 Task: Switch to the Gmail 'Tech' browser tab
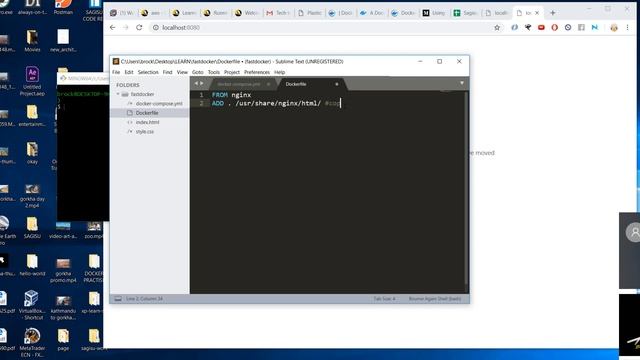pos(278,13)
